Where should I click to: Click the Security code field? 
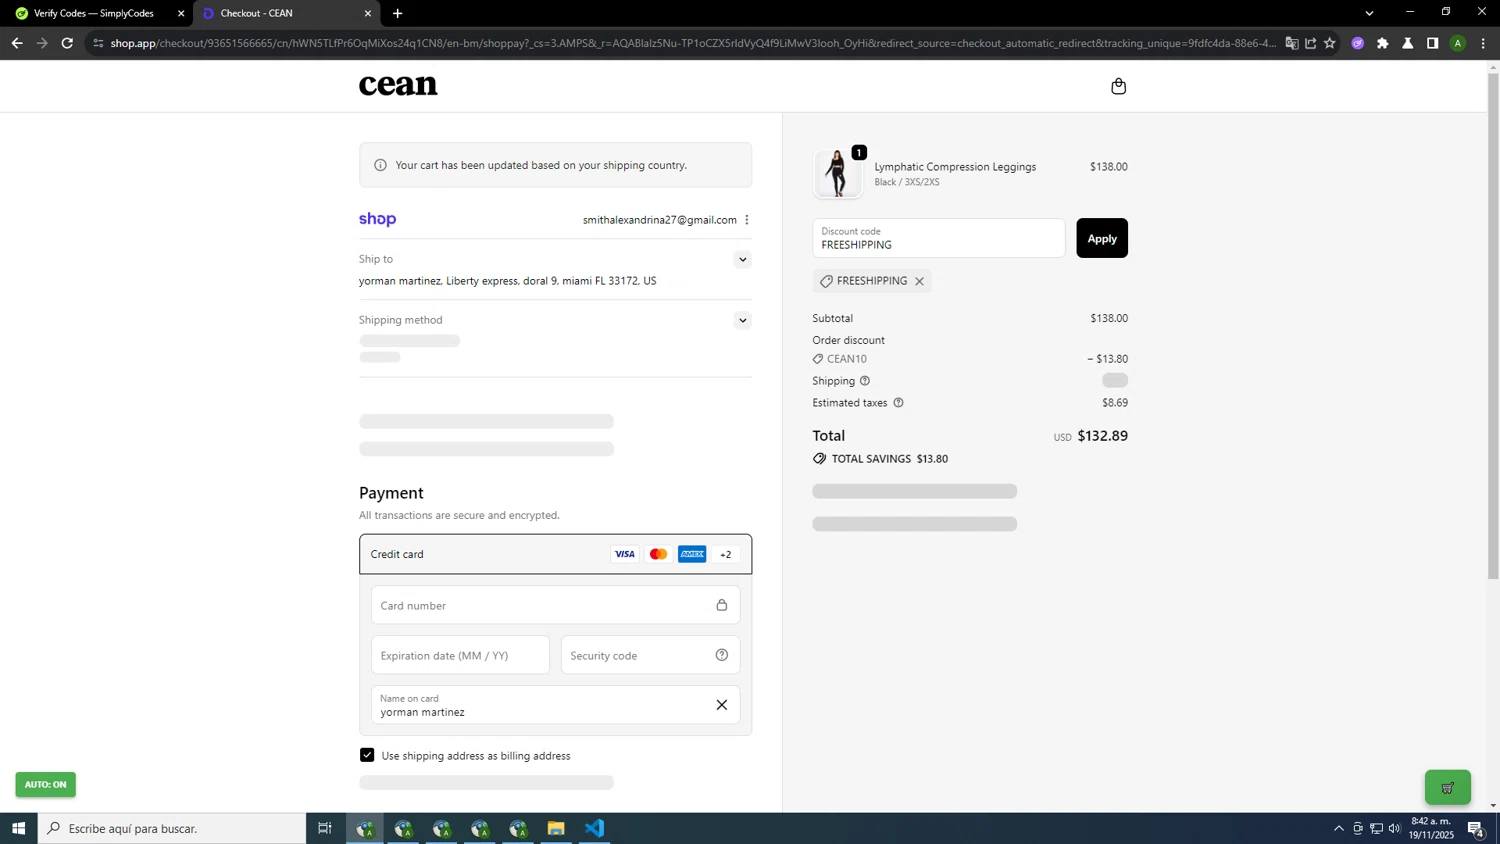click(651, 655)
